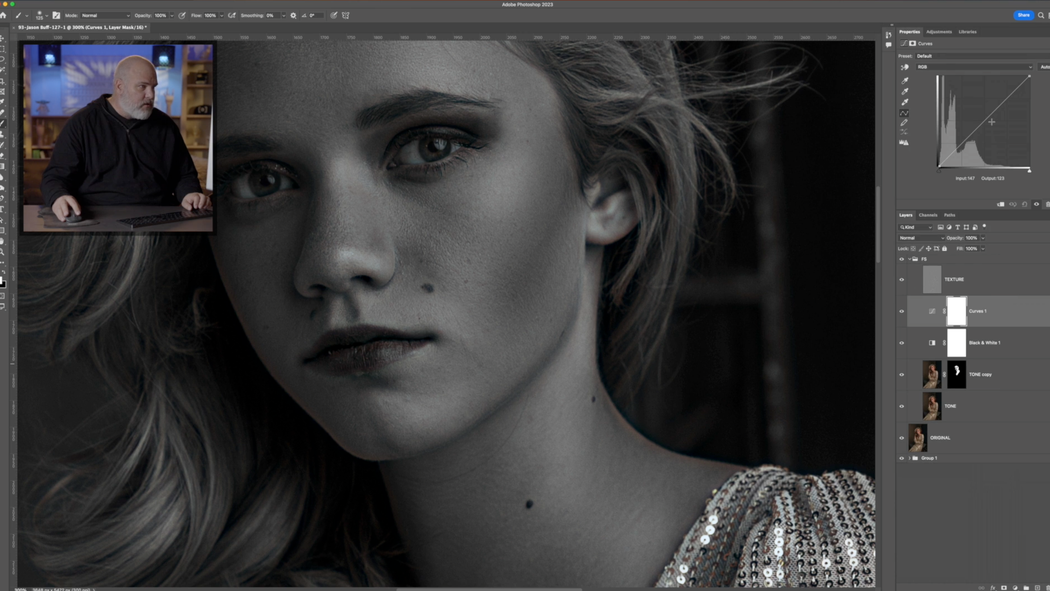The width and height of the screenshot is (1050, 591).
Task: Open the Adjustments panel tab
Action: pyautogui.click(x=938, y=32)
